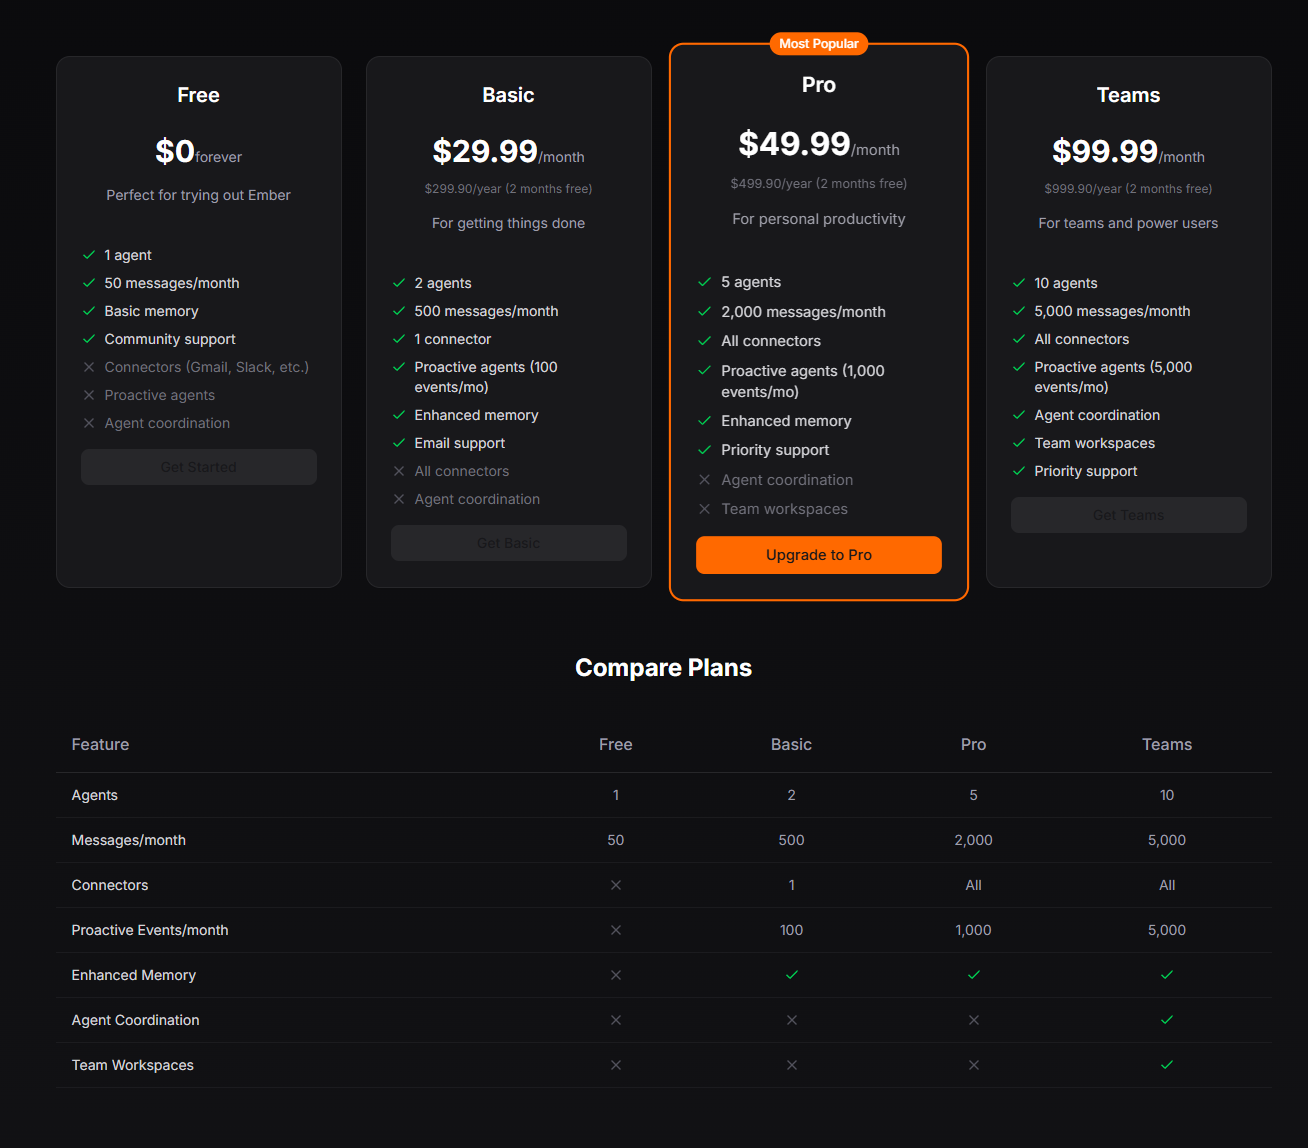This screenshot has height=1148, width=1308.
Task: Click the check icon beside '2,000 messages/month'
Action: (704, 312)
